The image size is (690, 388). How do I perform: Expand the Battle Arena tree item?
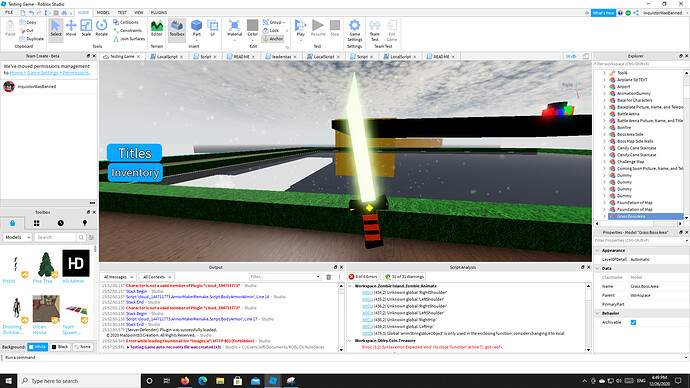tap(604, 114)
